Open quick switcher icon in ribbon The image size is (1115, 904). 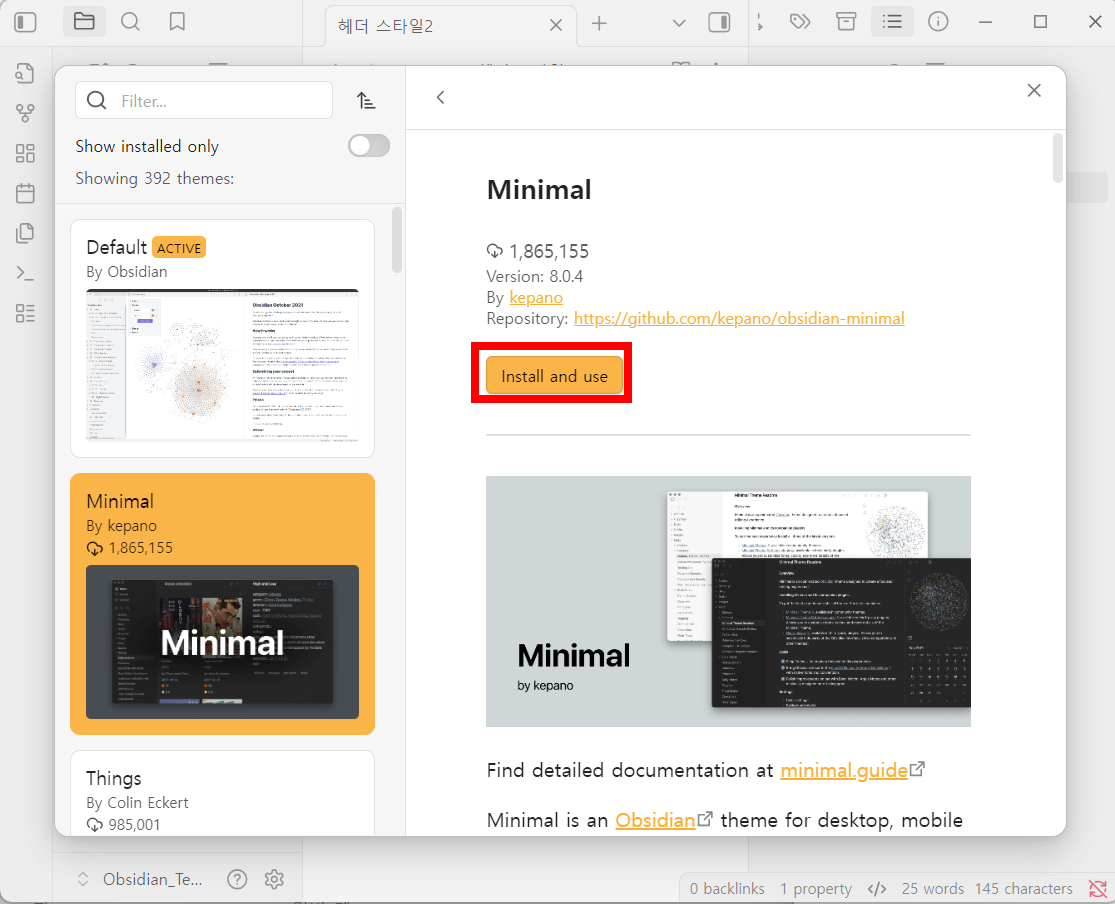tap(25, 73)
